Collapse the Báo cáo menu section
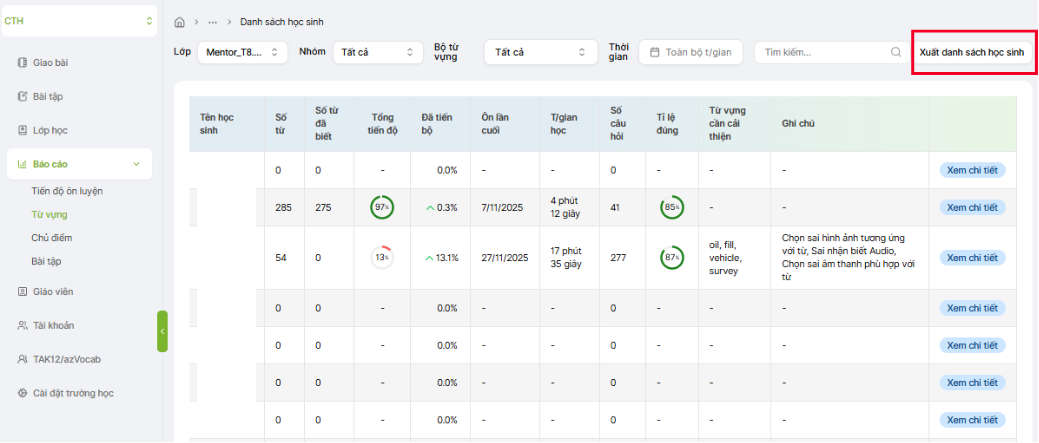 (136, 164)
